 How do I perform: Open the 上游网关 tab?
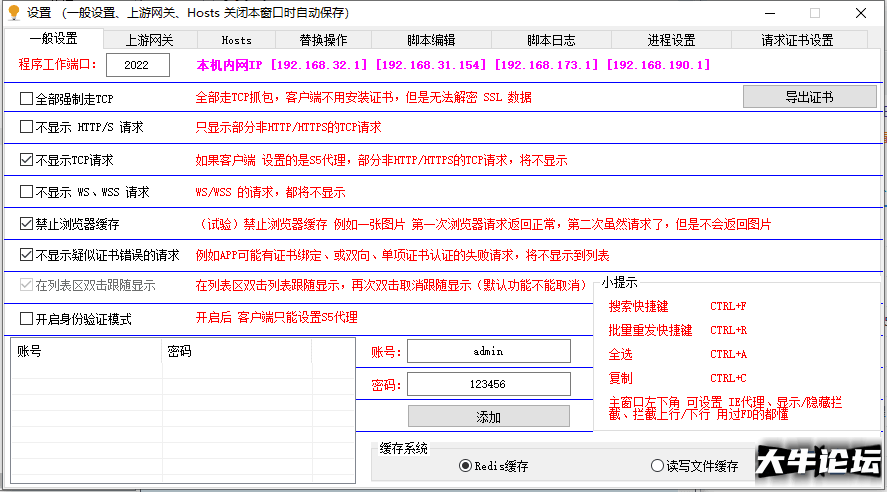click(x=150, y=40)
